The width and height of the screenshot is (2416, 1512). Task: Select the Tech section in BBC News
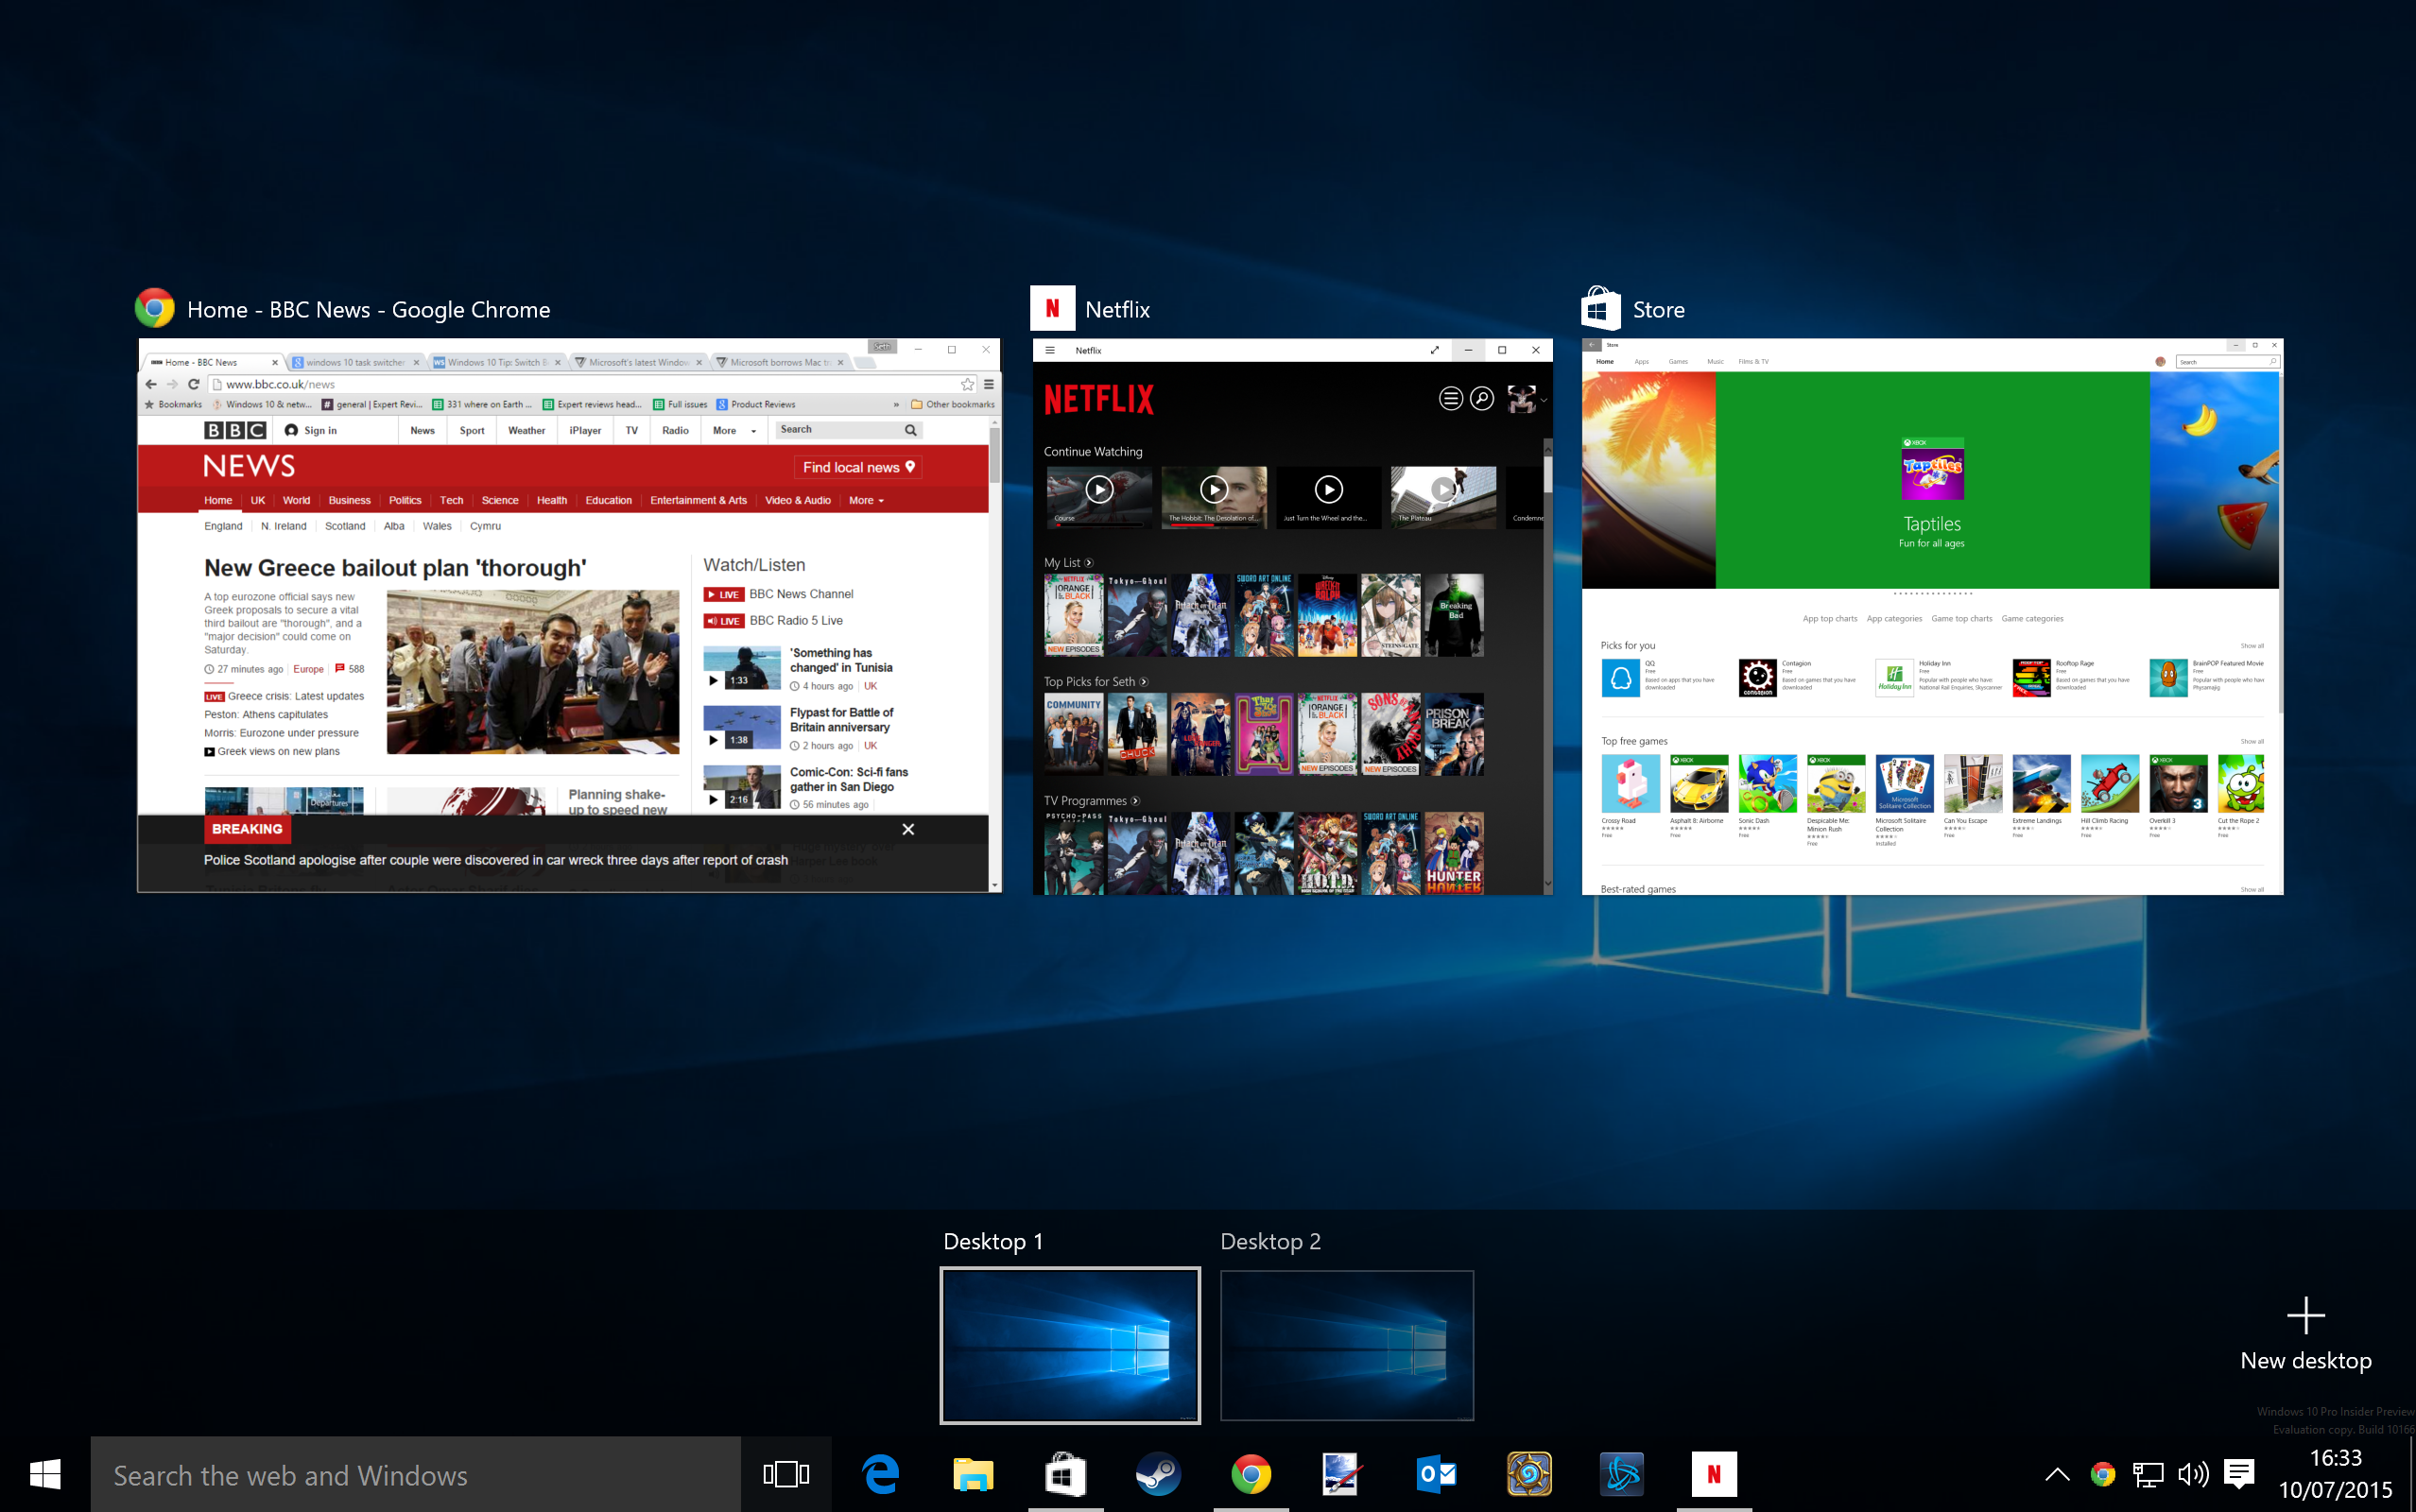451,500
